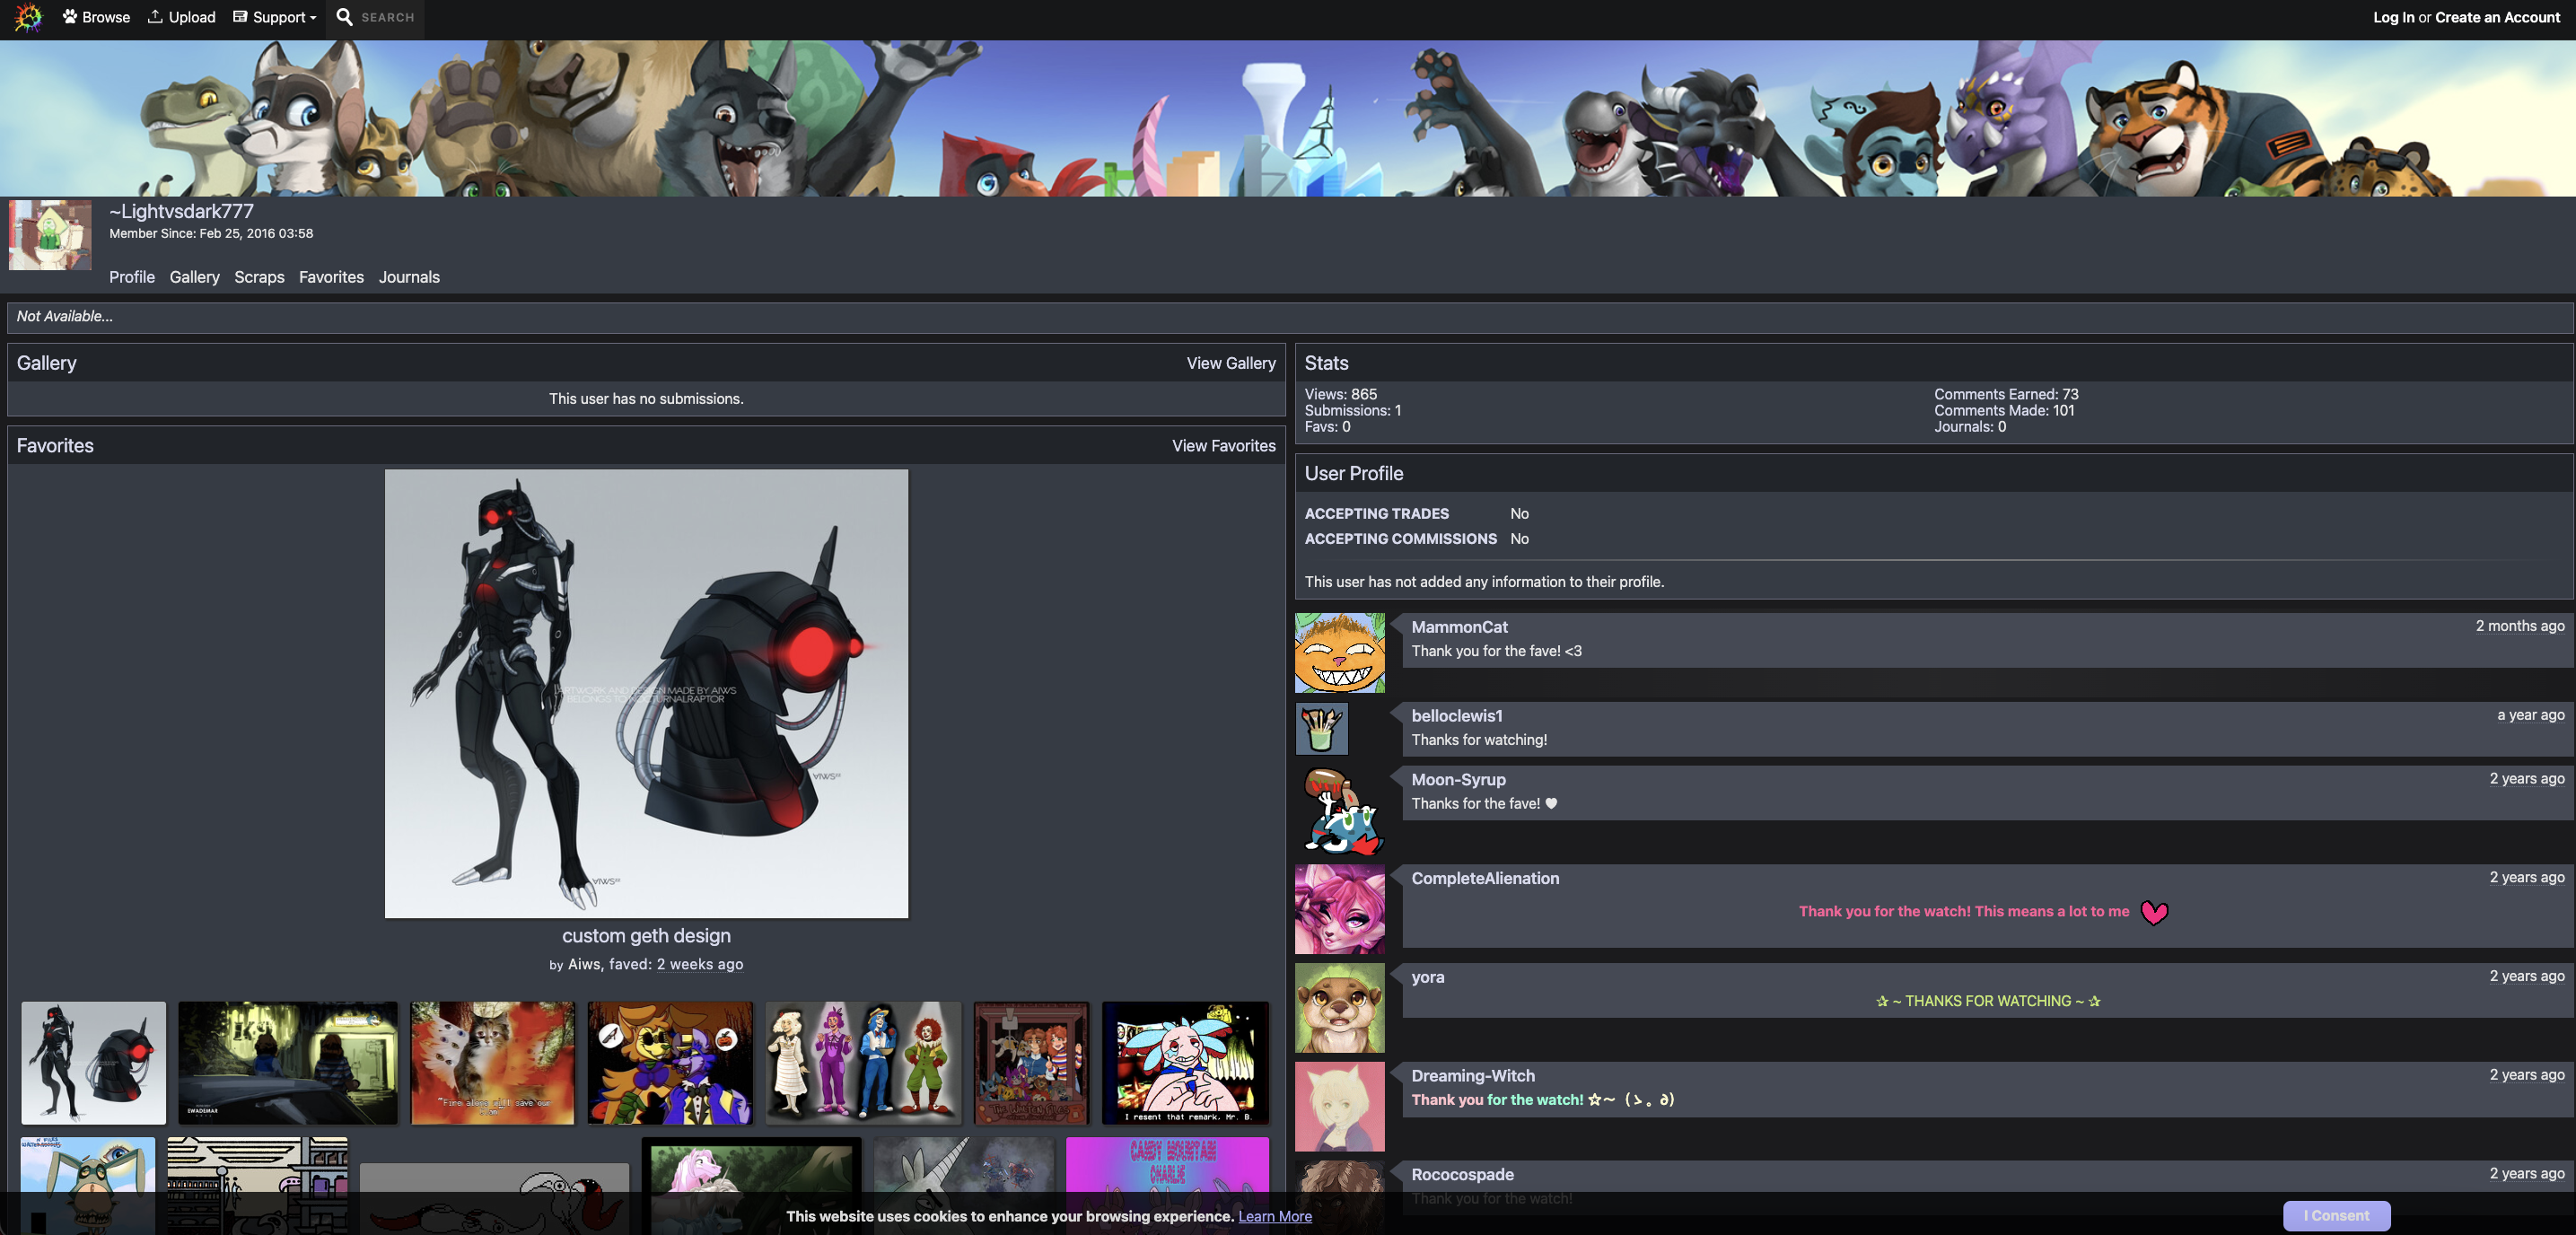Open the Dreaming-Witch username link

1472,1076
